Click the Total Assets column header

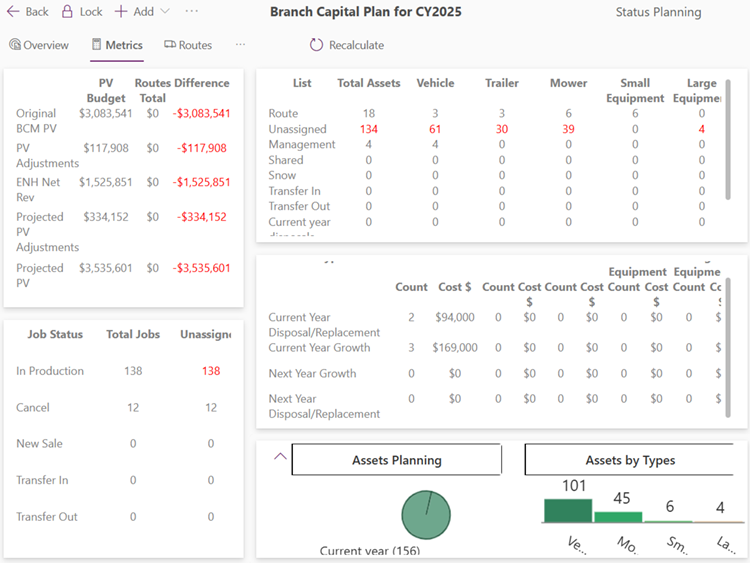click(369, 83)
